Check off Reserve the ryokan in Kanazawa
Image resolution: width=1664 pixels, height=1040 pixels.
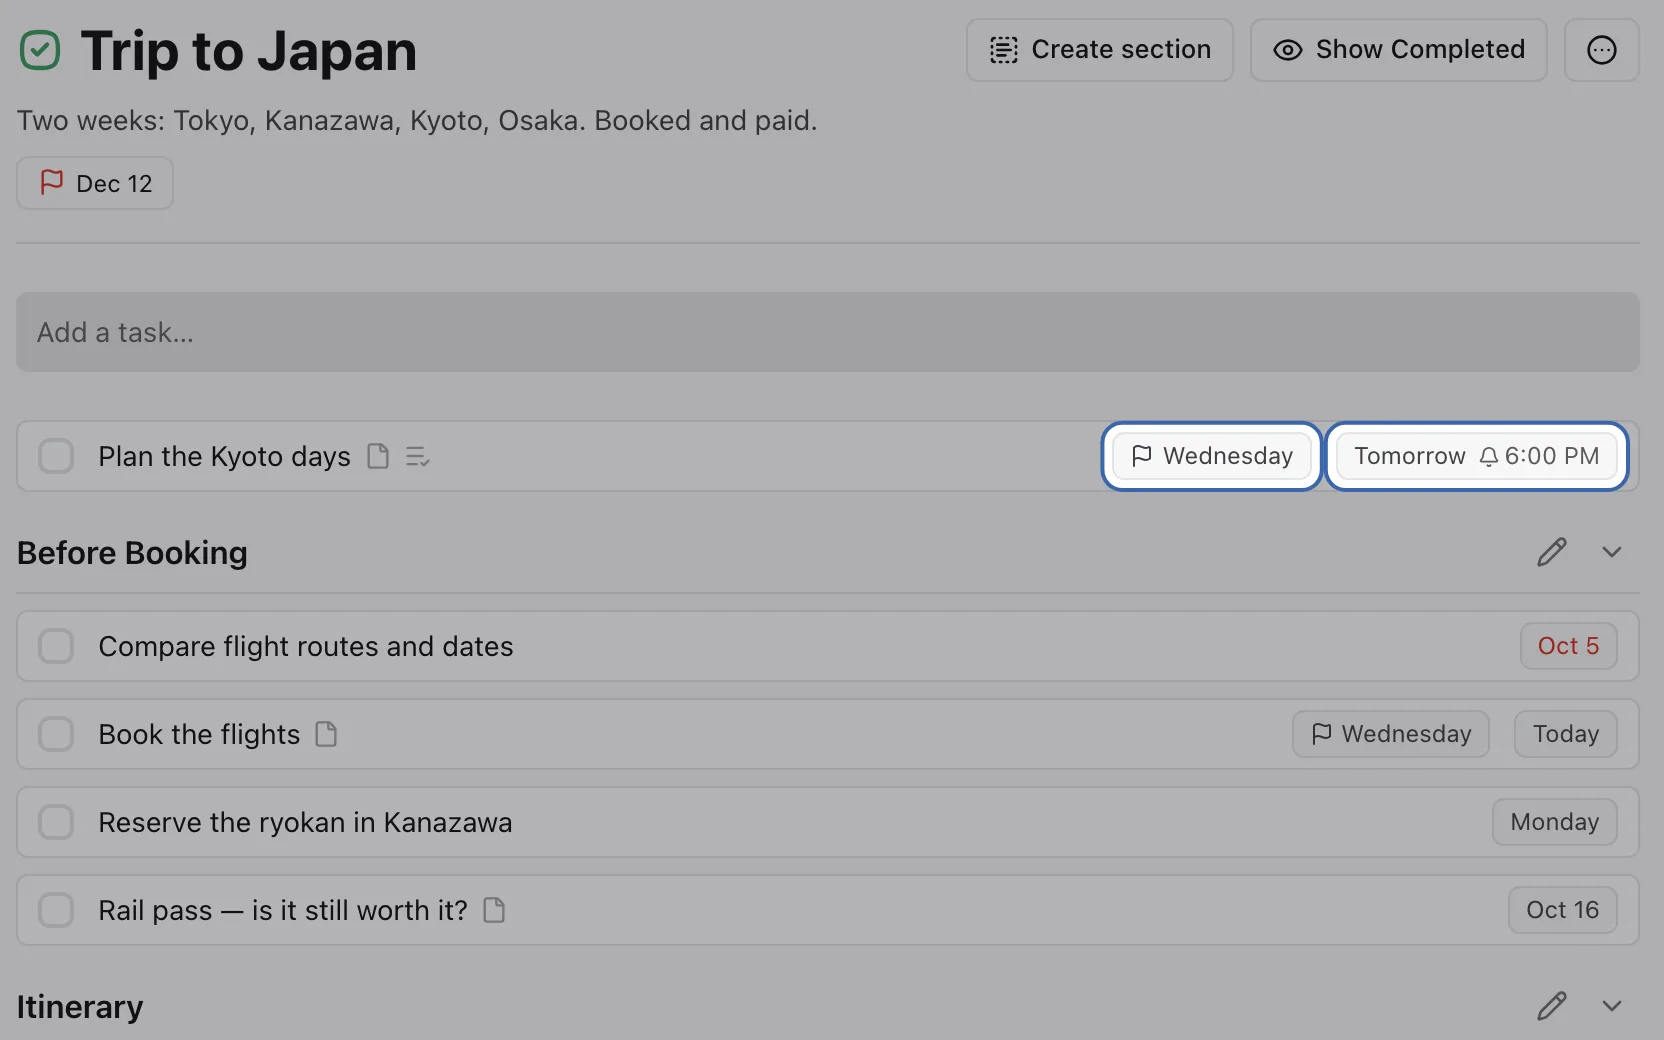[x=56, y=822]
